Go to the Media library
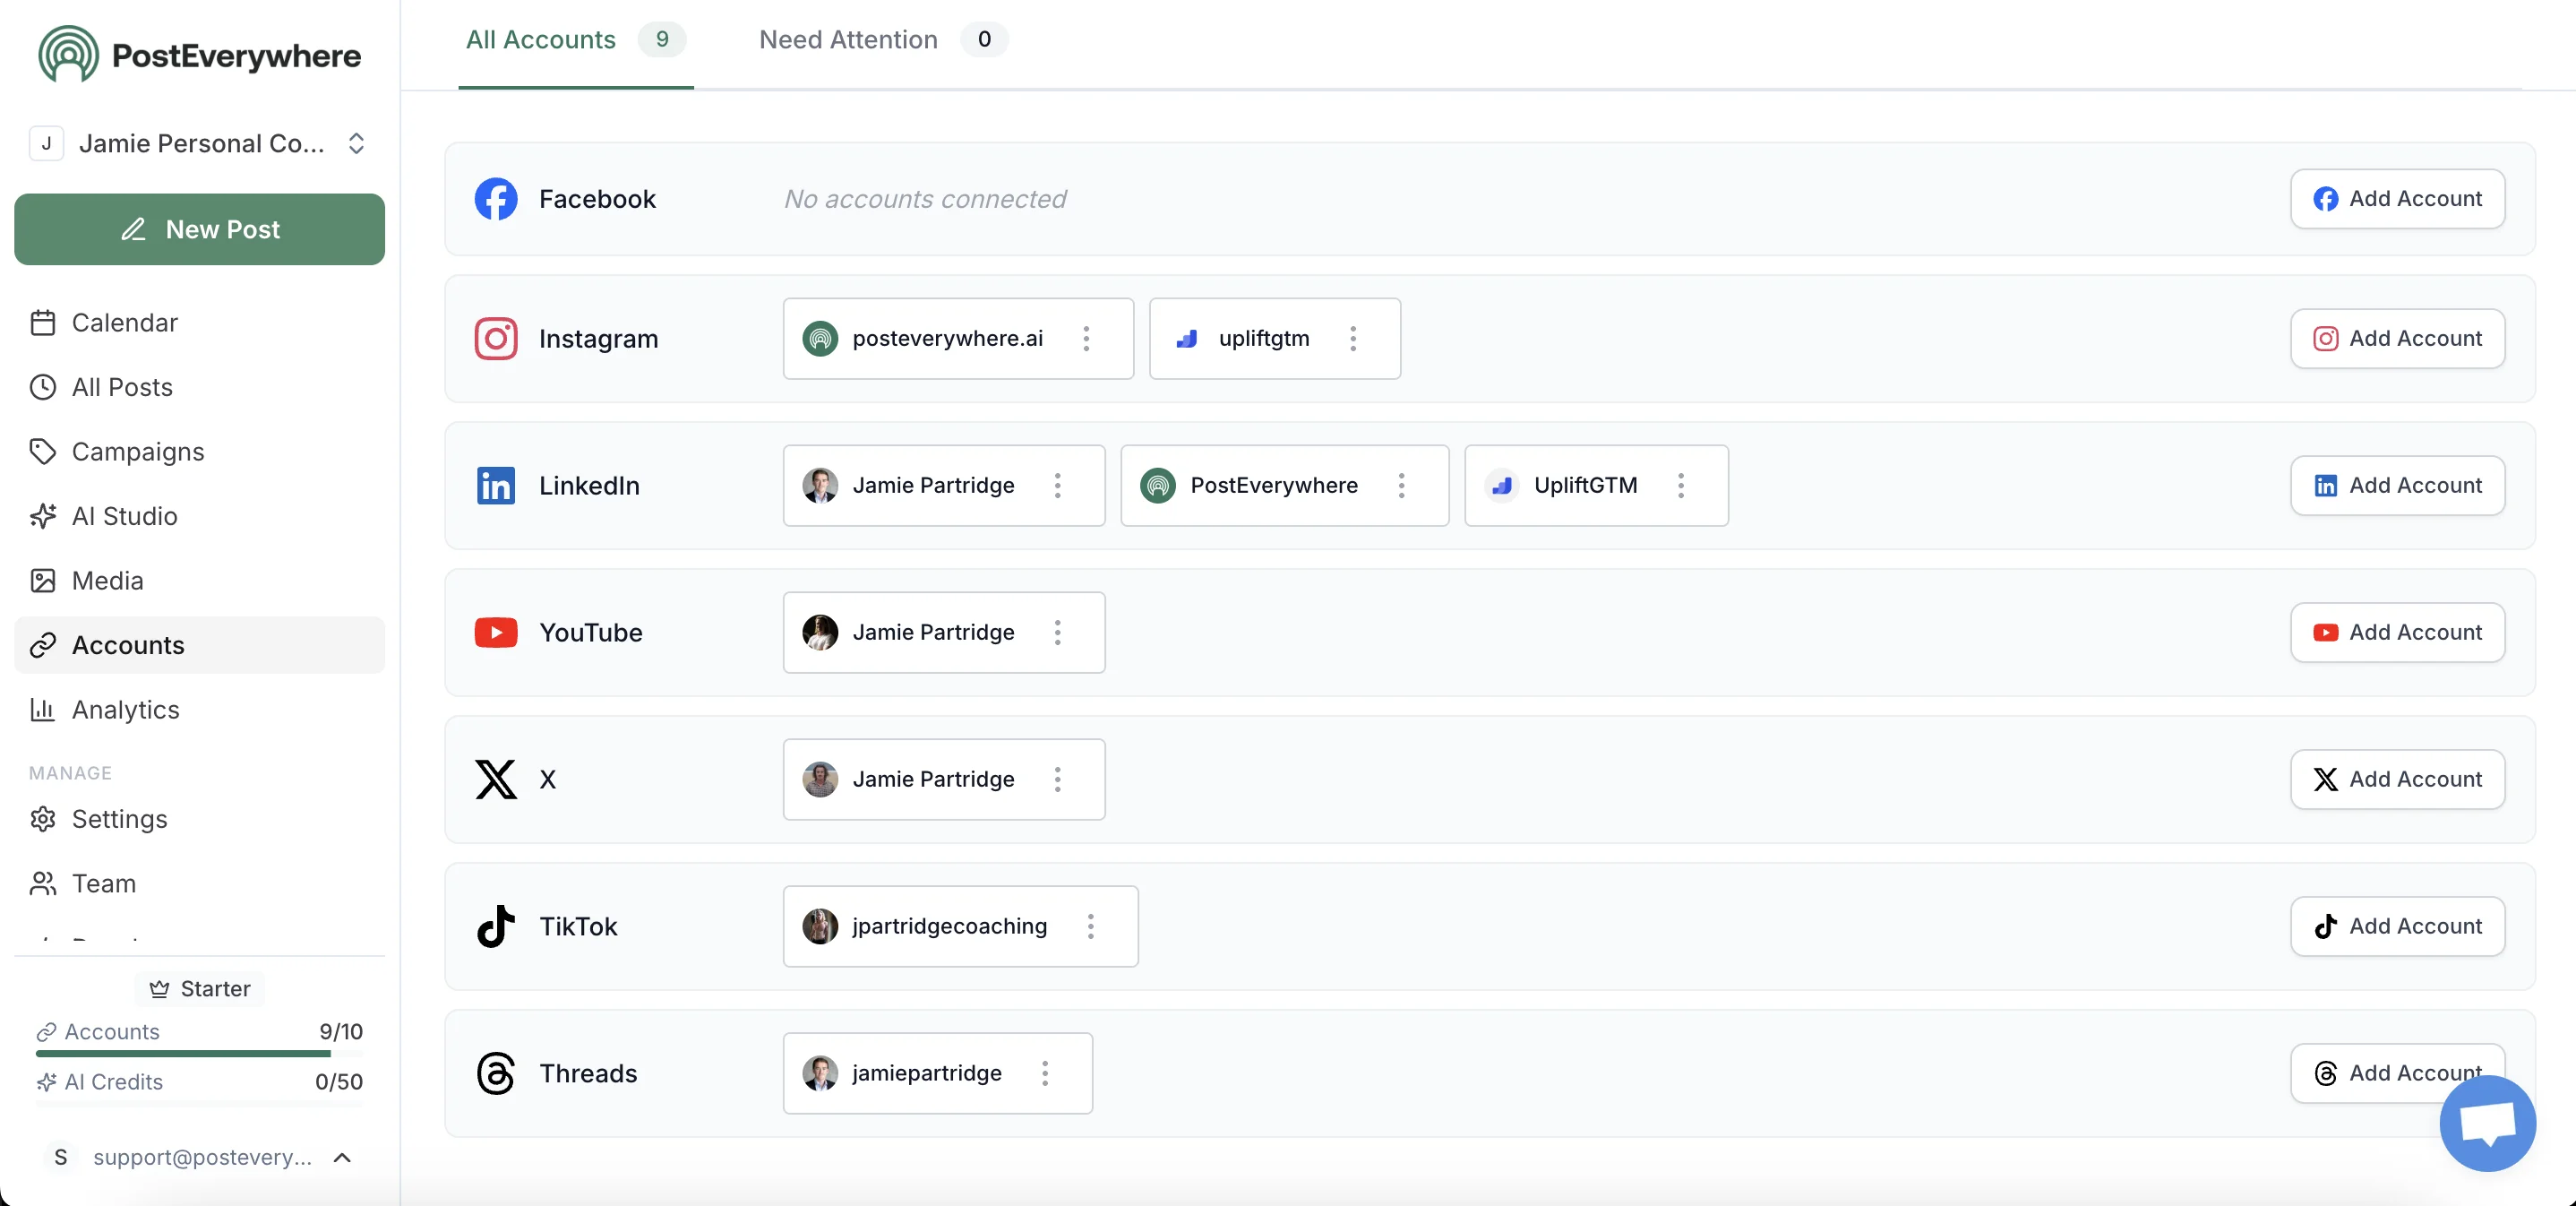The width and height of the screenshot is (2576, 1206). pyautogui.click(x=106, y=580)
